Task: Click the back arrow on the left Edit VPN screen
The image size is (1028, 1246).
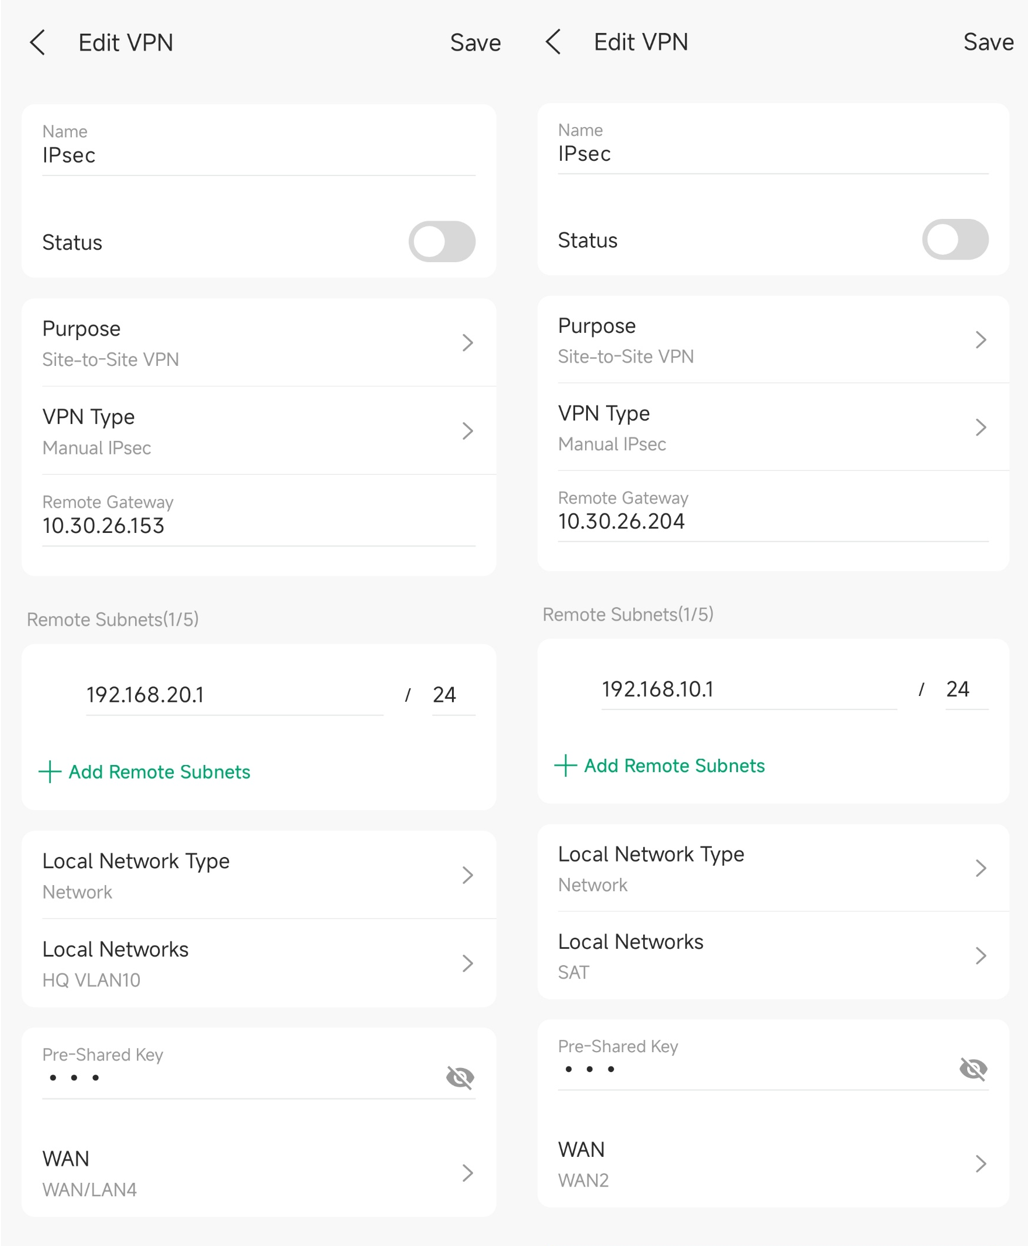Action: click(36, 42)
